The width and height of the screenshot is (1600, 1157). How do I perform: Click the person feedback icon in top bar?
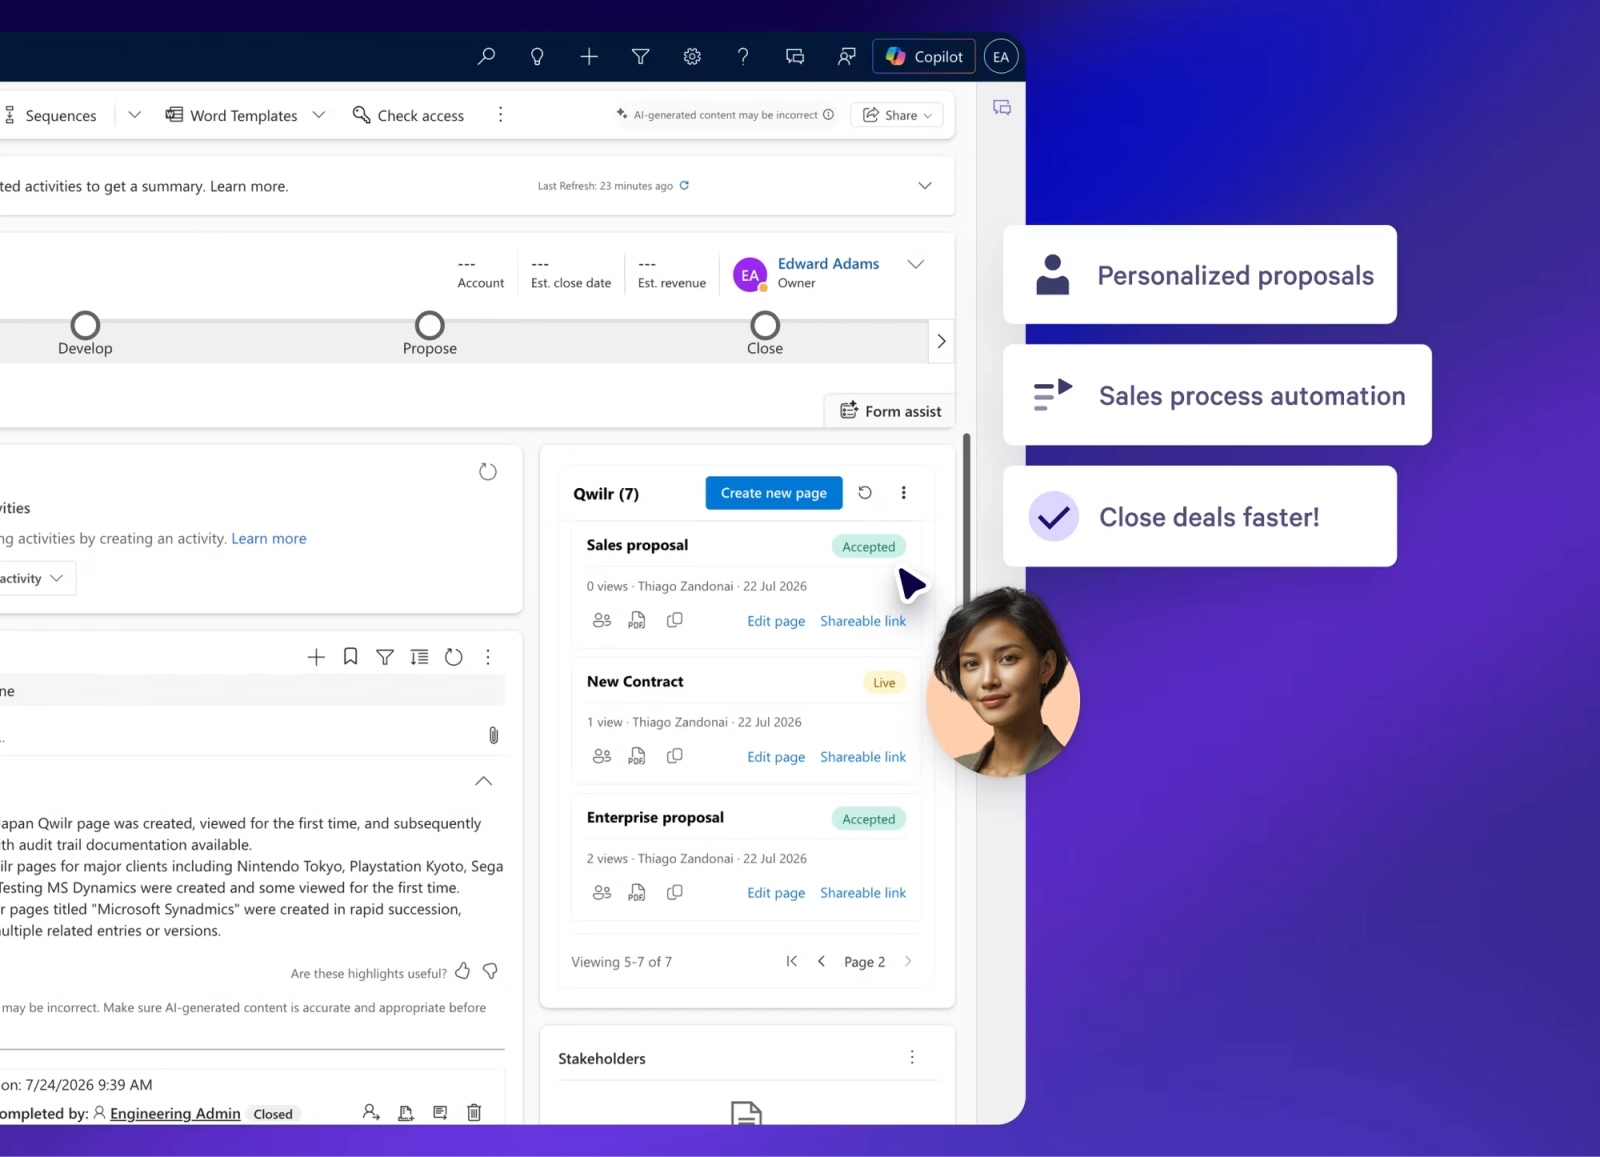847,57
